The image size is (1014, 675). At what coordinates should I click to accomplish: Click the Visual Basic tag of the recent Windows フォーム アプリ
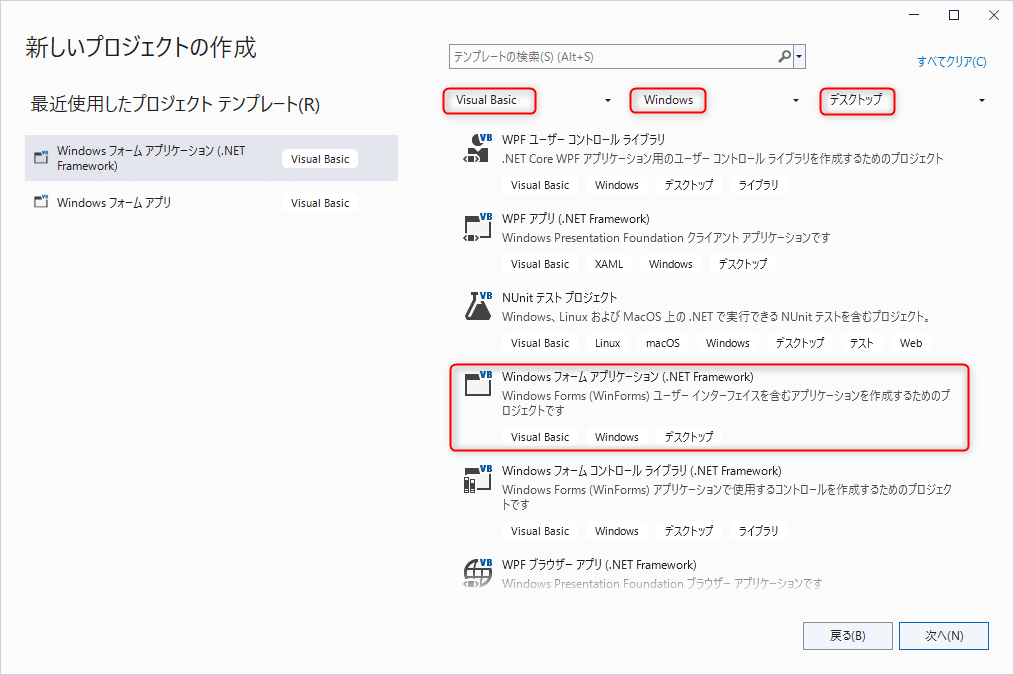point(319,203)
